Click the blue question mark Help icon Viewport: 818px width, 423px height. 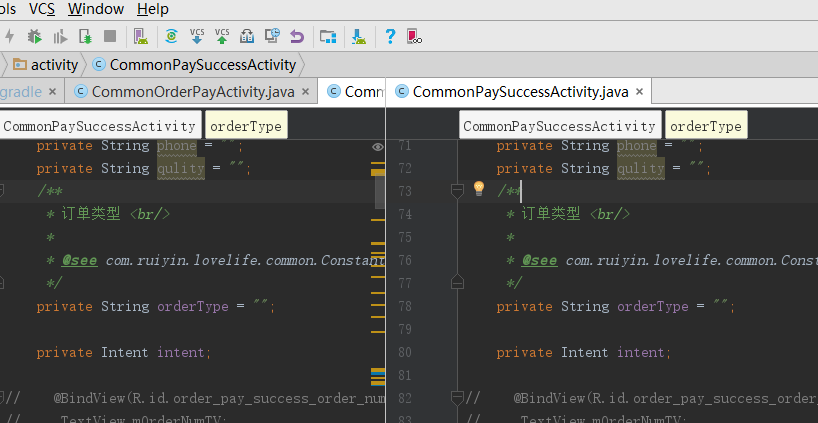click(390, 36)
